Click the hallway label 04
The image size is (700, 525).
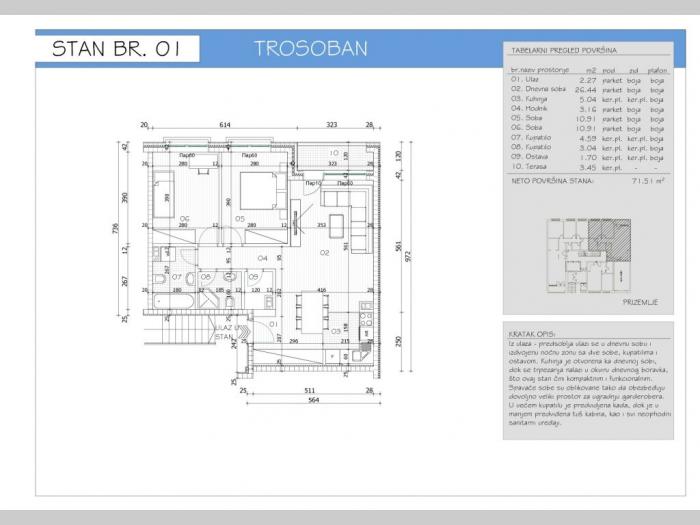pyautogui.click(x=262, y=258)
